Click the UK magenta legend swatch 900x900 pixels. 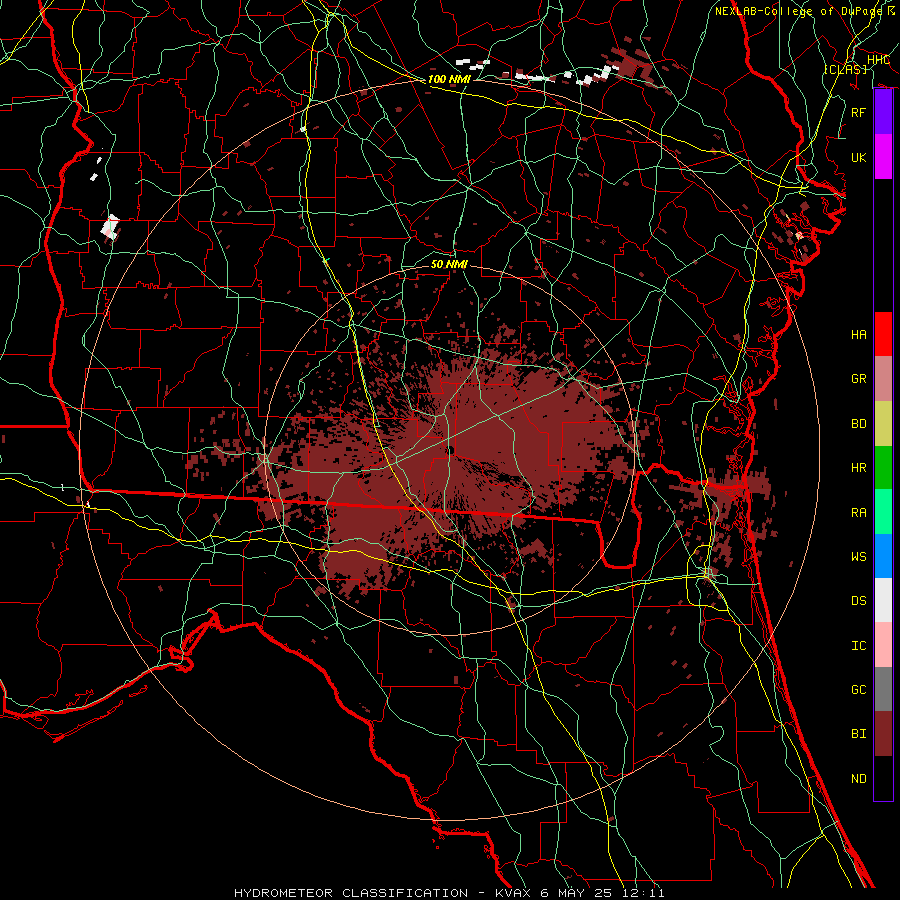point(883,157)
